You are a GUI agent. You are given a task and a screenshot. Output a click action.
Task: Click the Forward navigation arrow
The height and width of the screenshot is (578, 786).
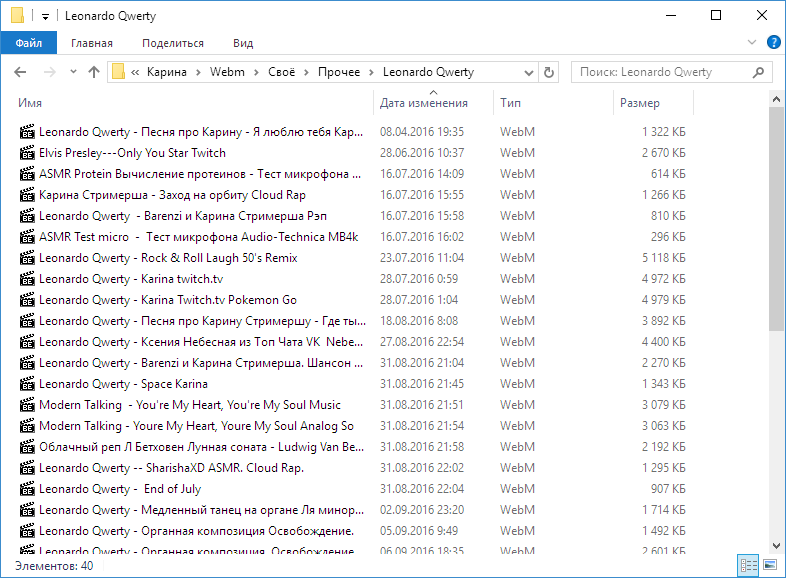50,72
